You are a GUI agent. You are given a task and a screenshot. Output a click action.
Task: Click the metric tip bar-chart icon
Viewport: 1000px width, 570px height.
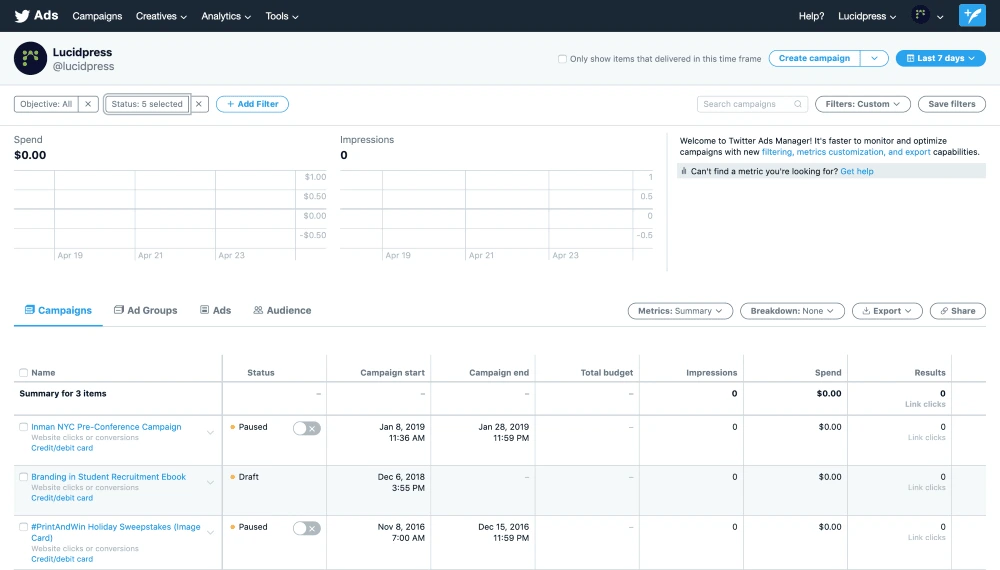[684, 171]
